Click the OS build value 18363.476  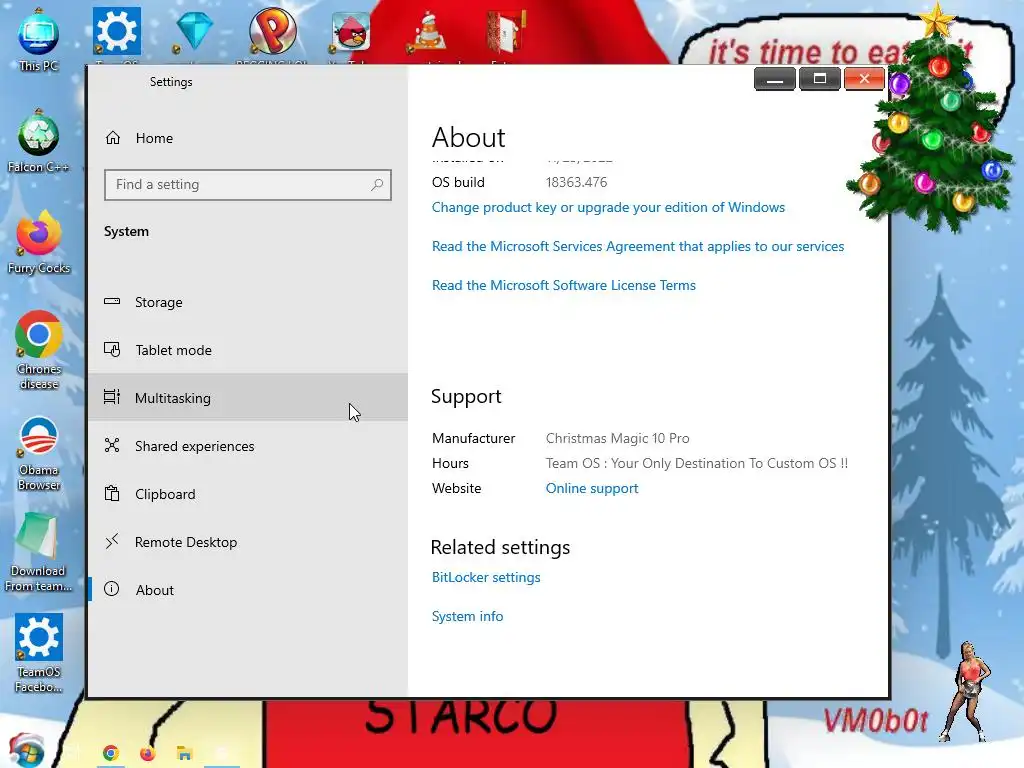(x=577, y=182)
